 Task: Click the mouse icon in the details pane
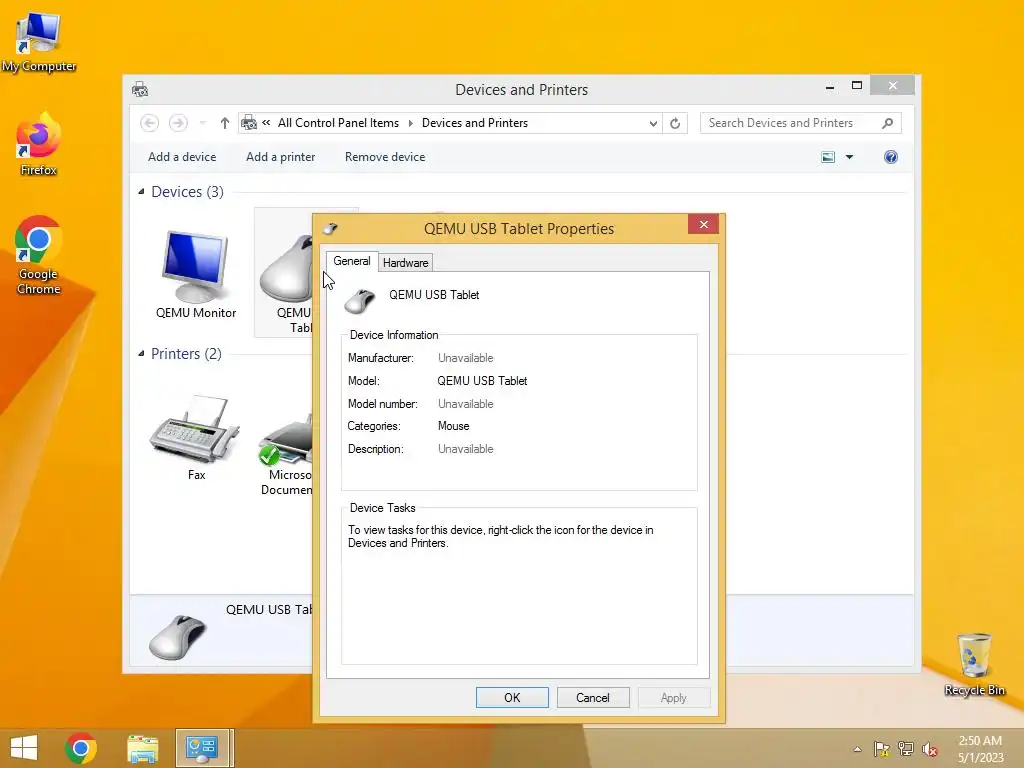point(177,637)
